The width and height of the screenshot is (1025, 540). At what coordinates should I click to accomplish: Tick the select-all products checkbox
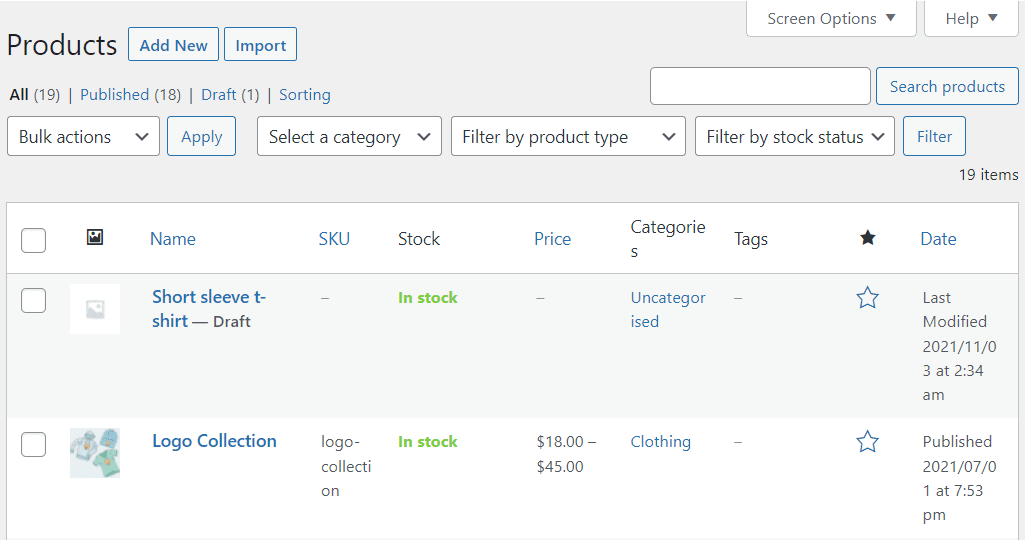click(x=33, y=240)
